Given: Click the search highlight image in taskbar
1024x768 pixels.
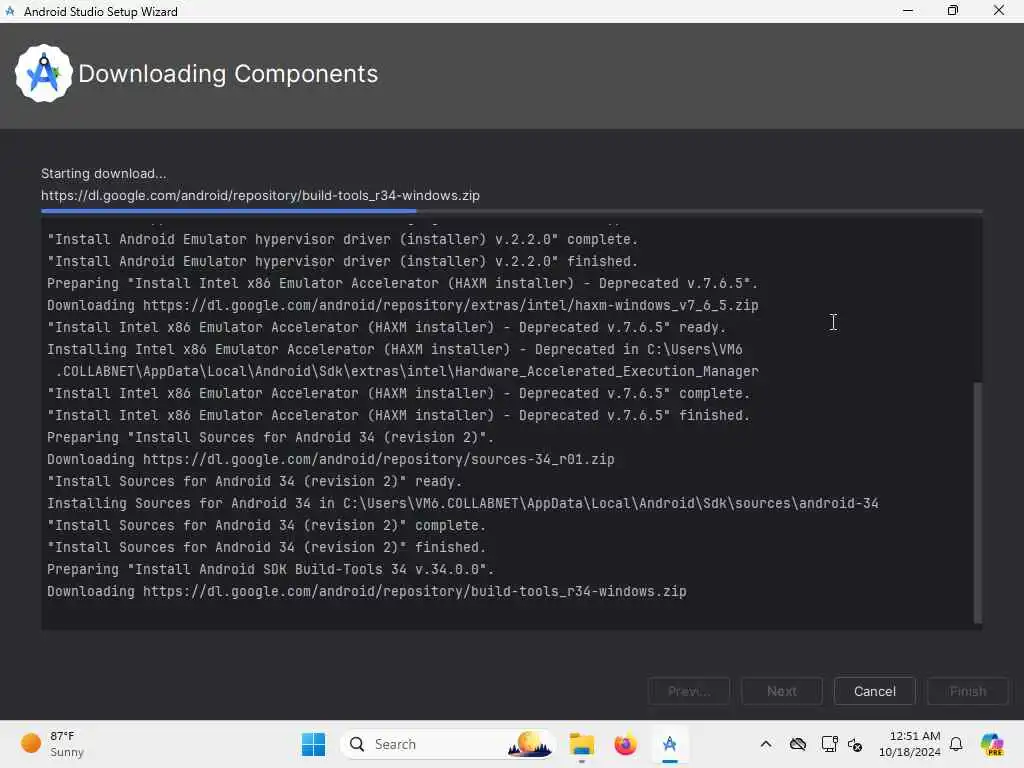Looking at the screenshot, I should 530,744.
